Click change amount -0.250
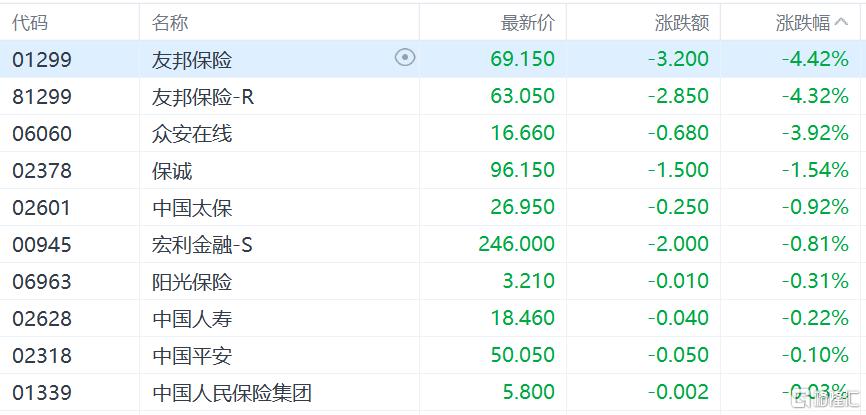 pyautogui.click(x=678, y=207)
